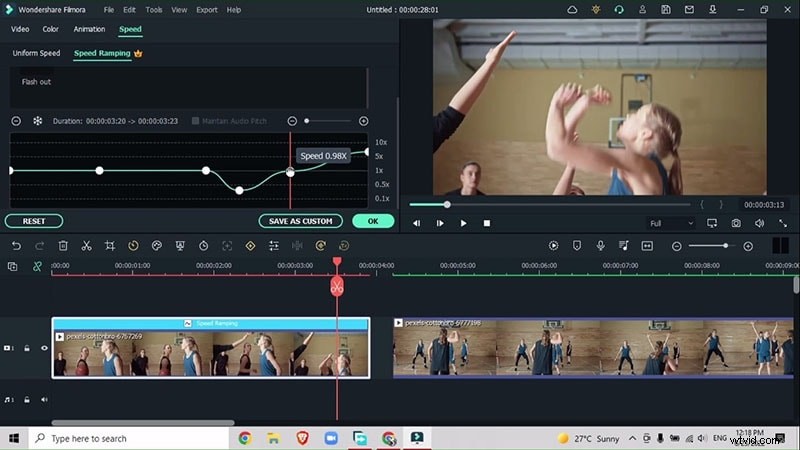This screenshot has width=800, height=450.
Task: Switch to the Color tab
Action: click(x=50, y=29)
